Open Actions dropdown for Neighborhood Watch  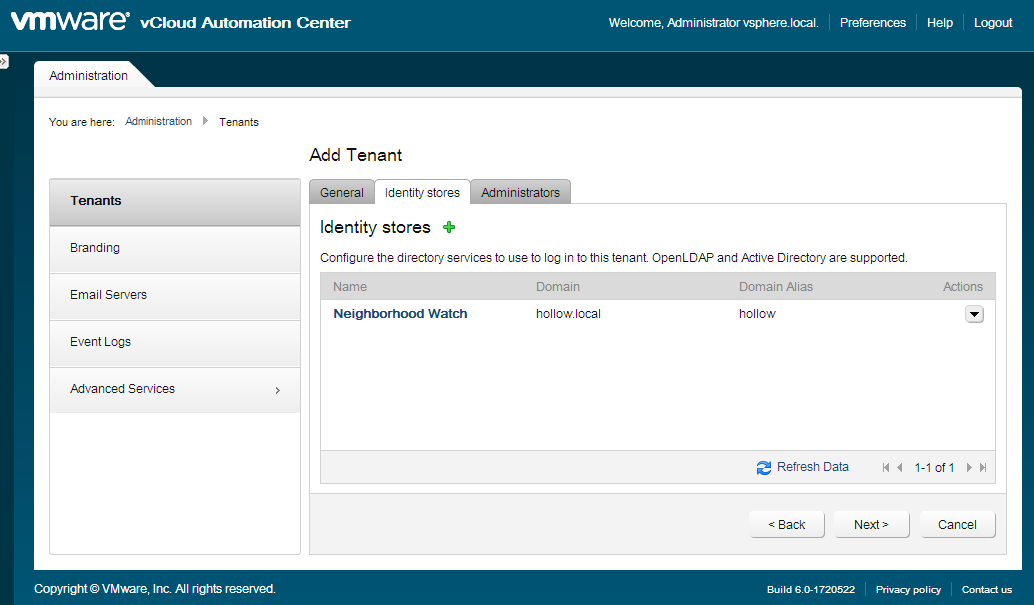(974, 314)
